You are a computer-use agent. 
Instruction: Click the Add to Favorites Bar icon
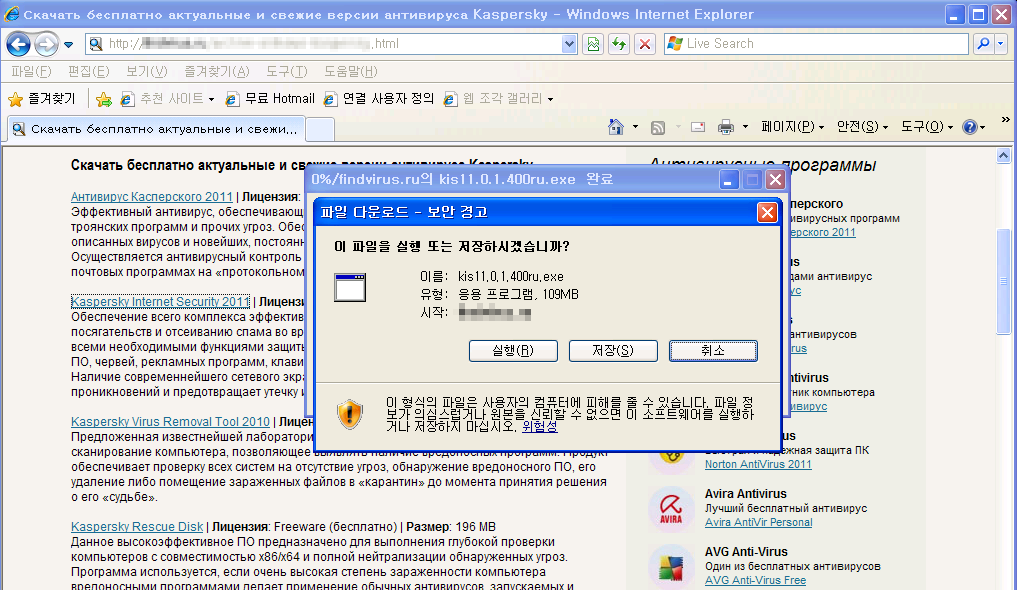[103, 99]
